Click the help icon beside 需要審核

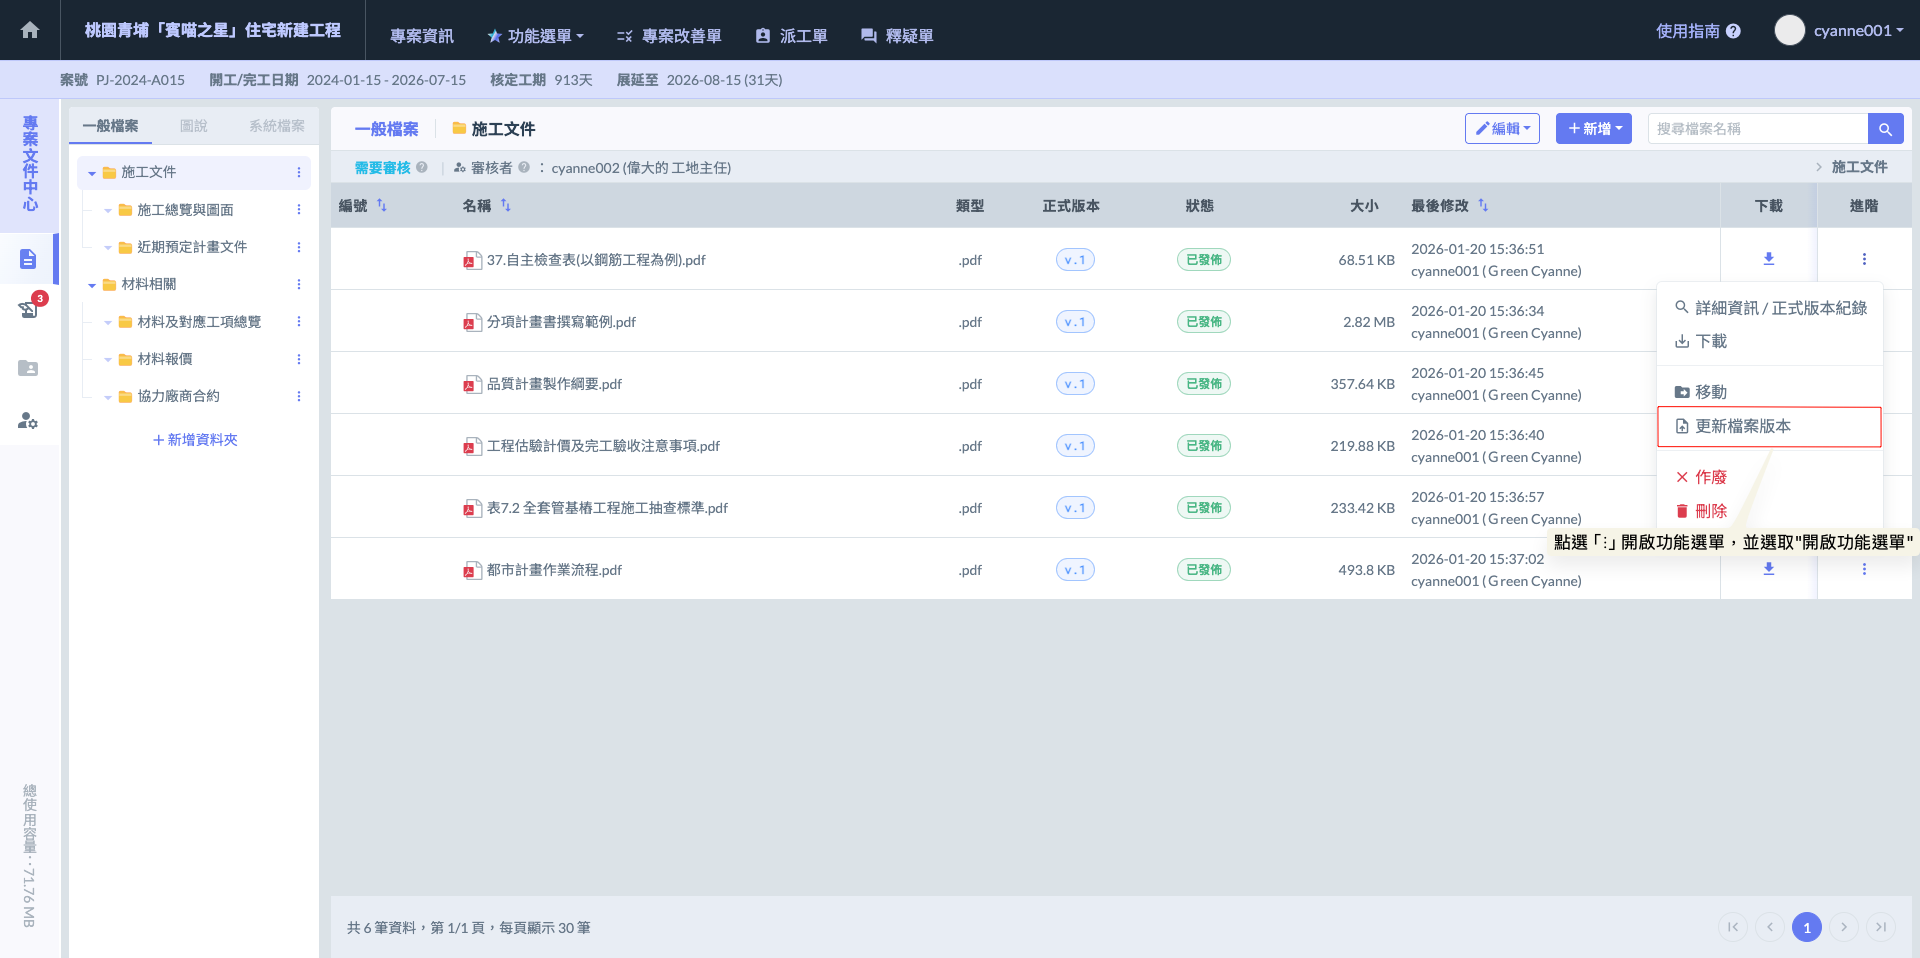[x=422, y=168]
